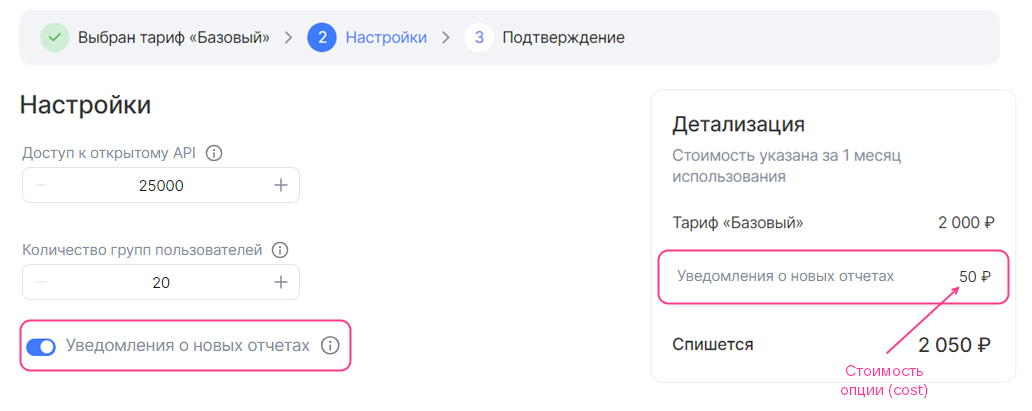Click the groups field showing 20
The image size is (1032, 411).
pyautogui.click(x=161, y=282)
